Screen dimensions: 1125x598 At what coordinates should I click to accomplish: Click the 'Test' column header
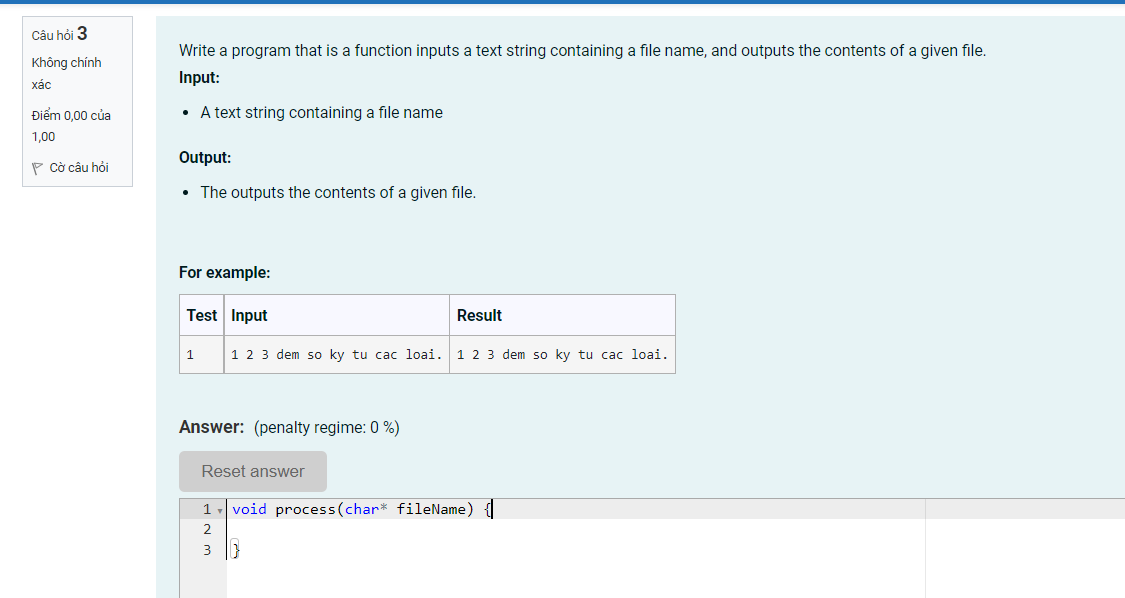pos(201,315)
